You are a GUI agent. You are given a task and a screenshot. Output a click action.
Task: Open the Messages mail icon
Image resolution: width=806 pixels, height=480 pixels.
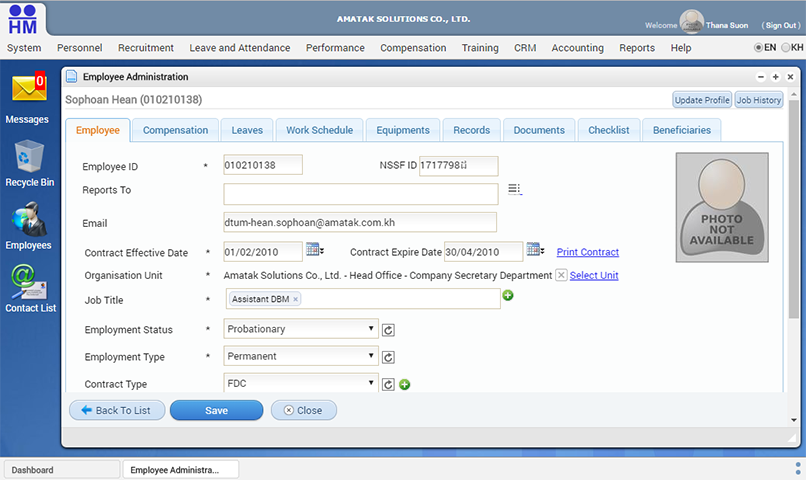point(29,87)
